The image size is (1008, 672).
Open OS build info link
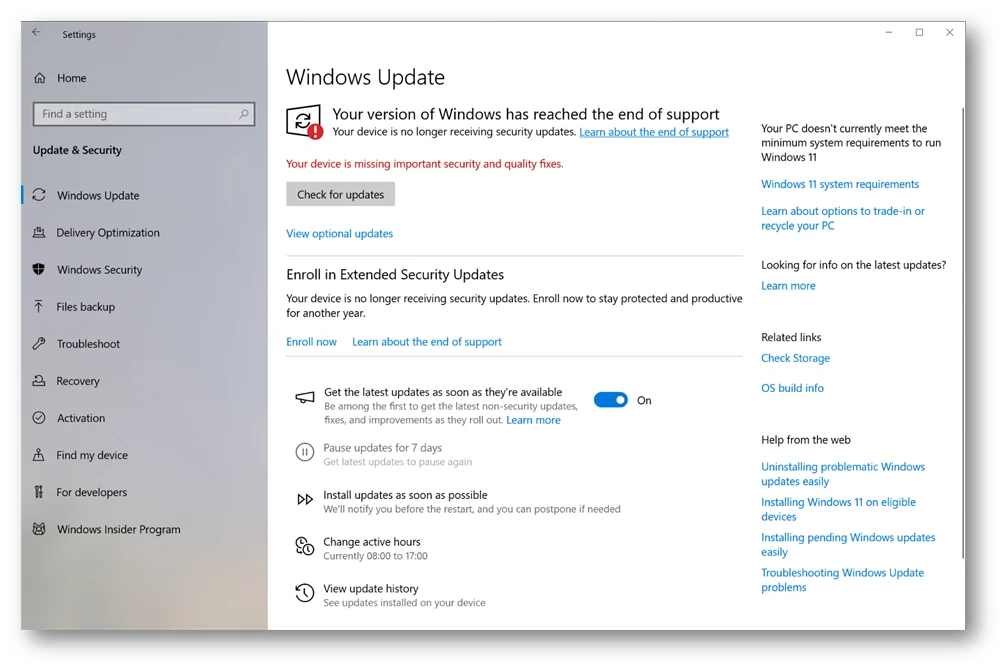pyautogui.click(x=792, y=388)
